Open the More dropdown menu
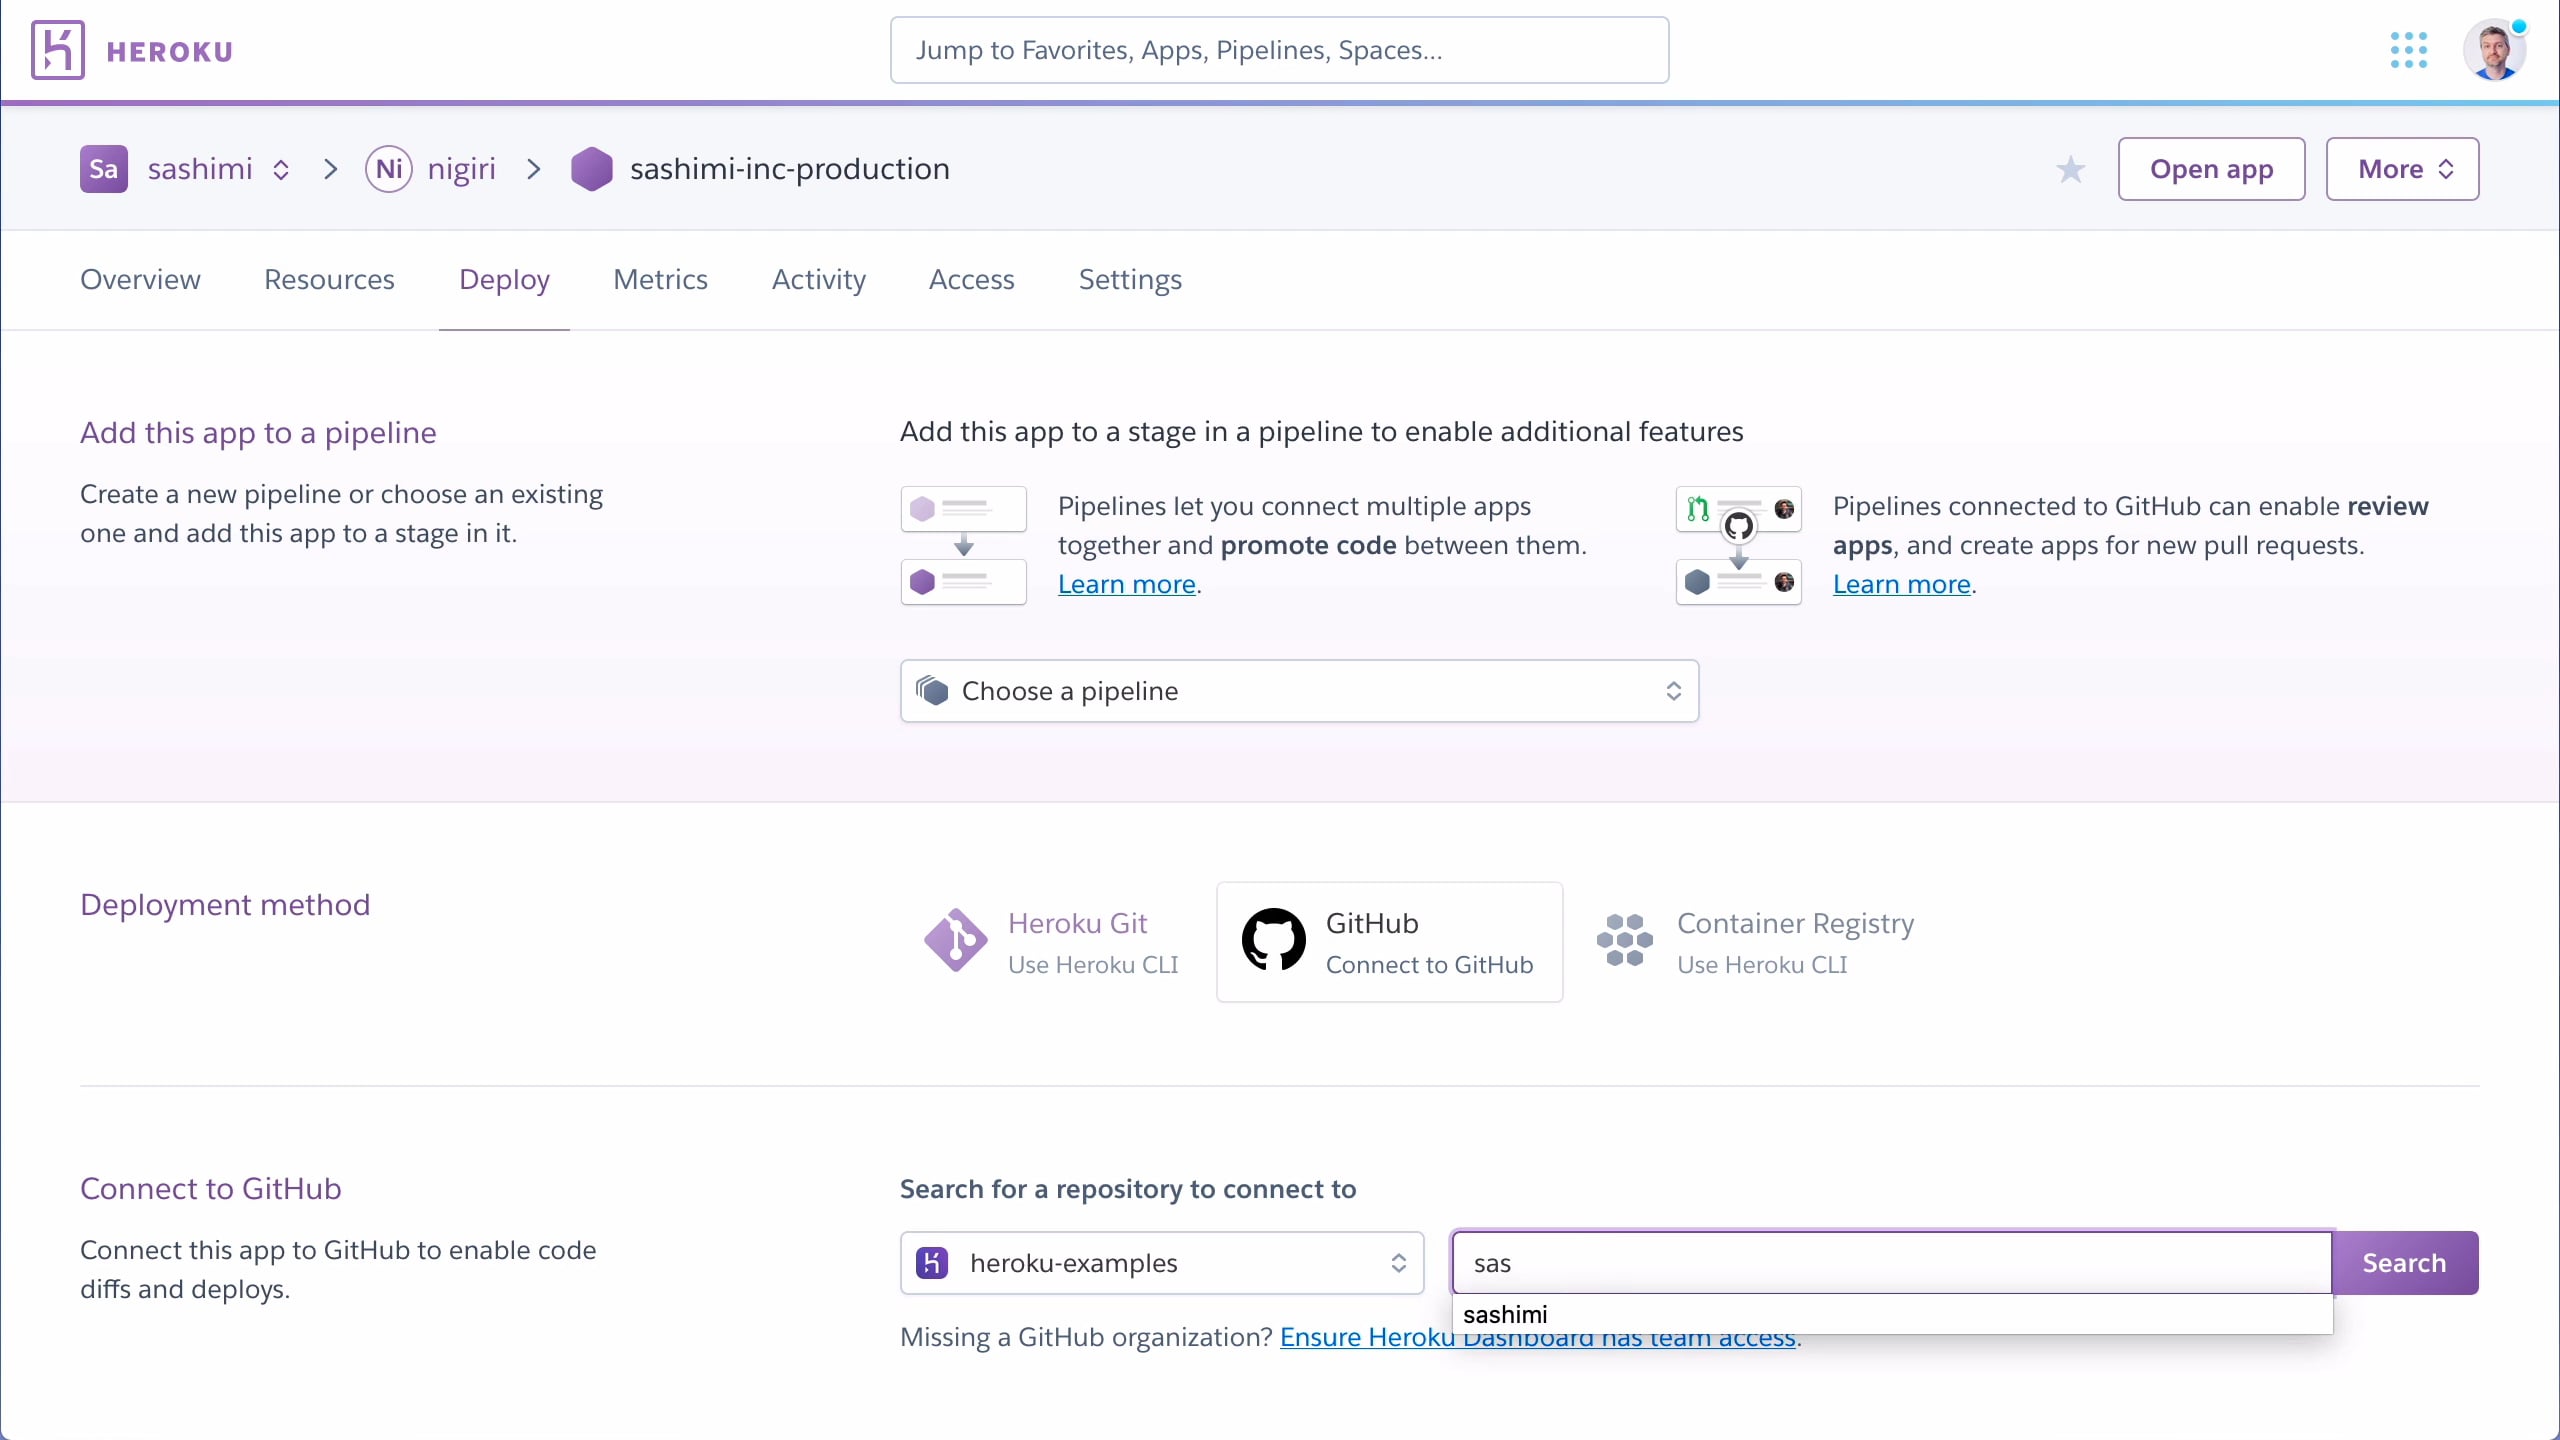 [2402, 169]
